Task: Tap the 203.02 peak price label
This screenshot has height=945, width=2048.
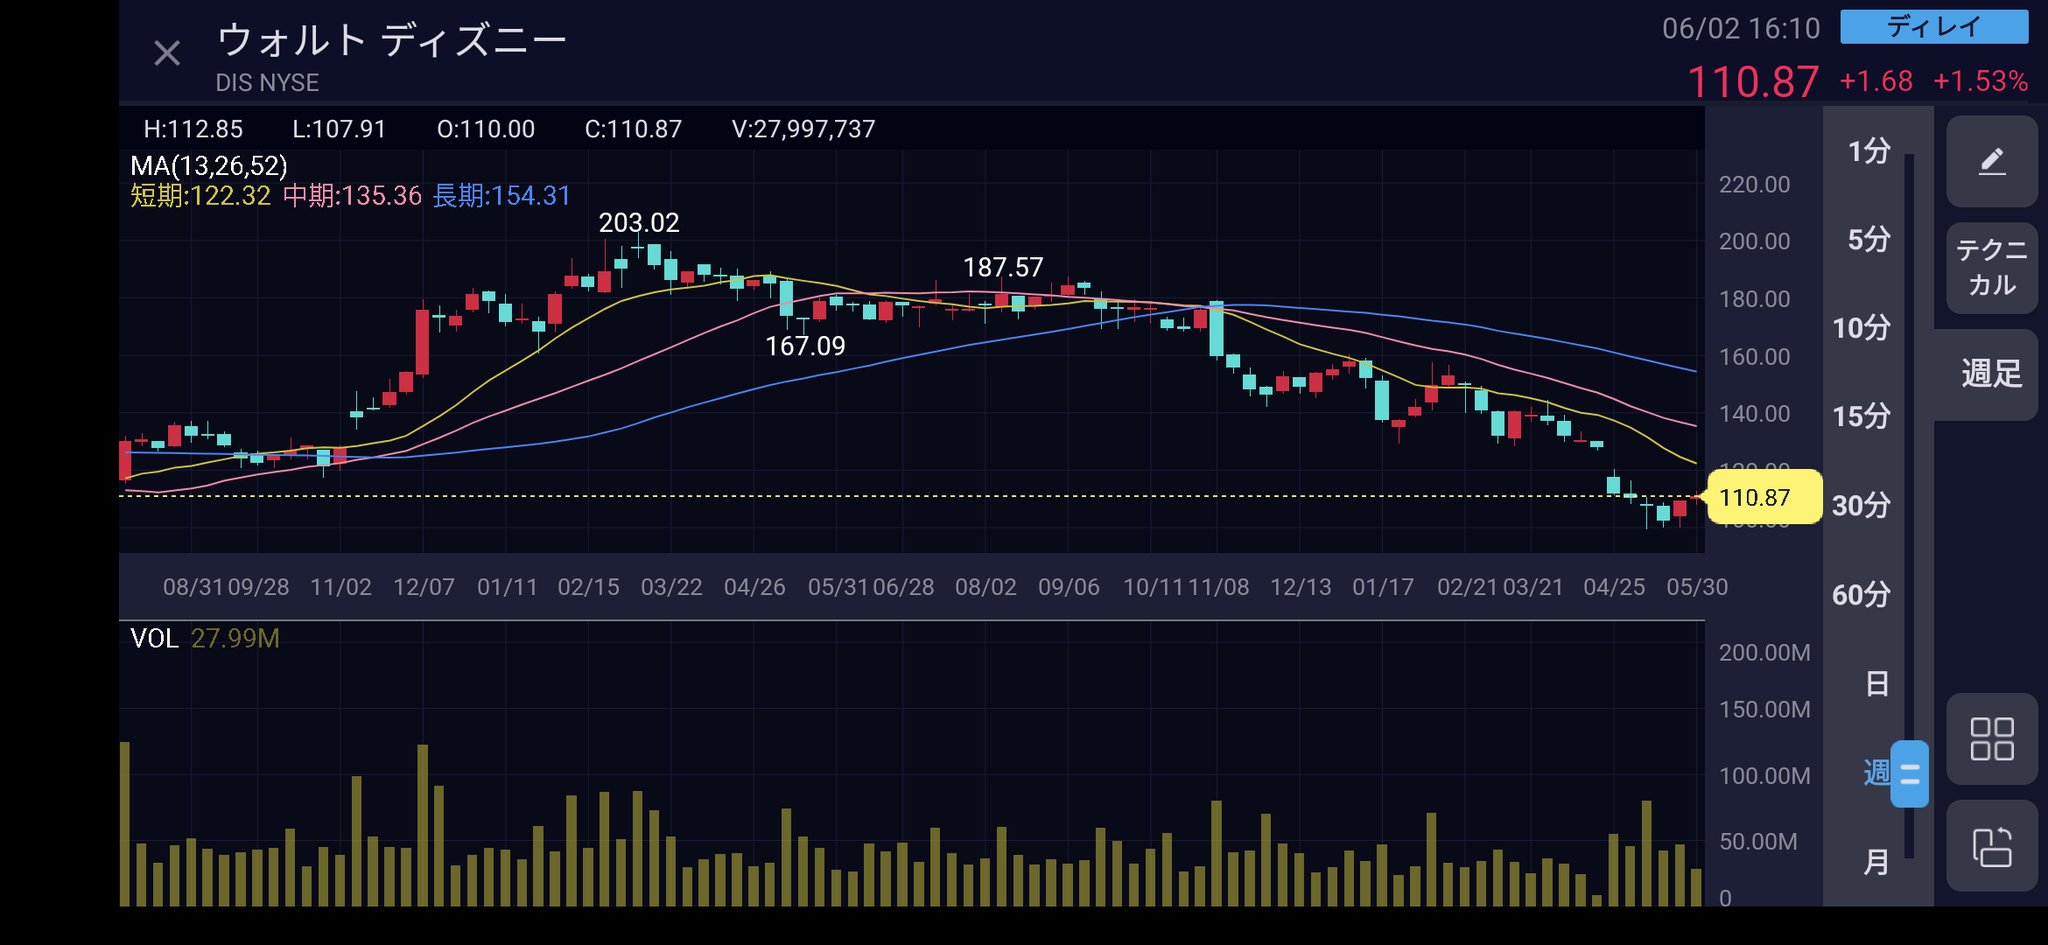Action: click(639, 222)
